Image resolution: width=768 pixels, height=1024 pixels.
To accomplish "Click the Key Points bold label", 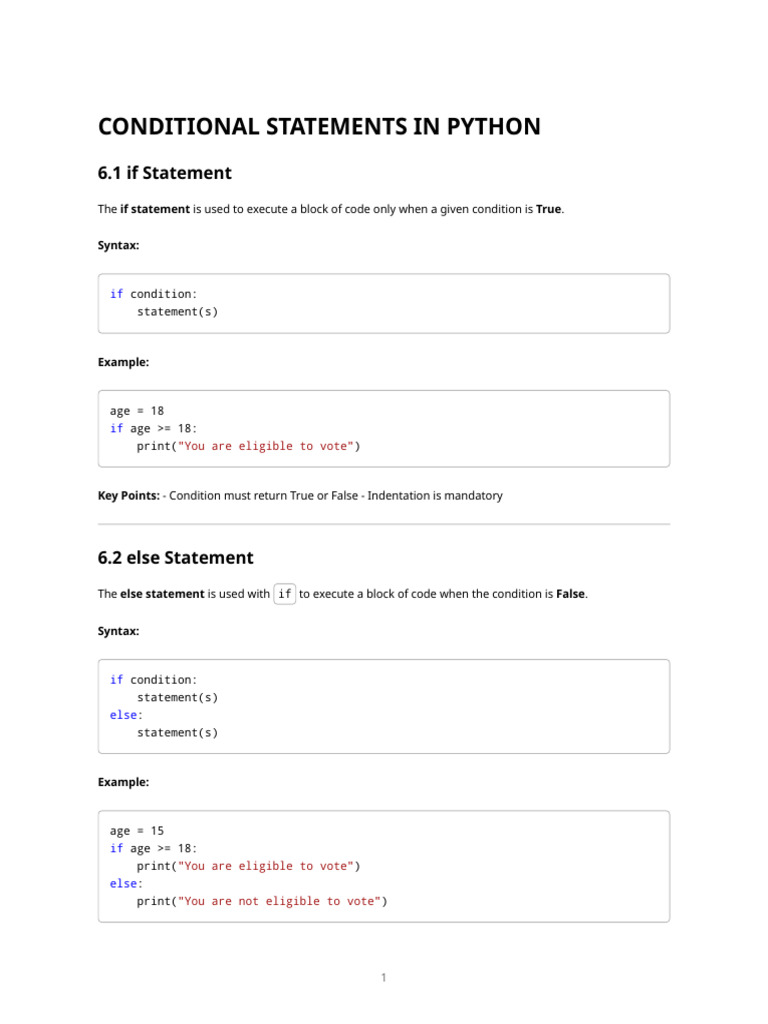I will (129, 496).
